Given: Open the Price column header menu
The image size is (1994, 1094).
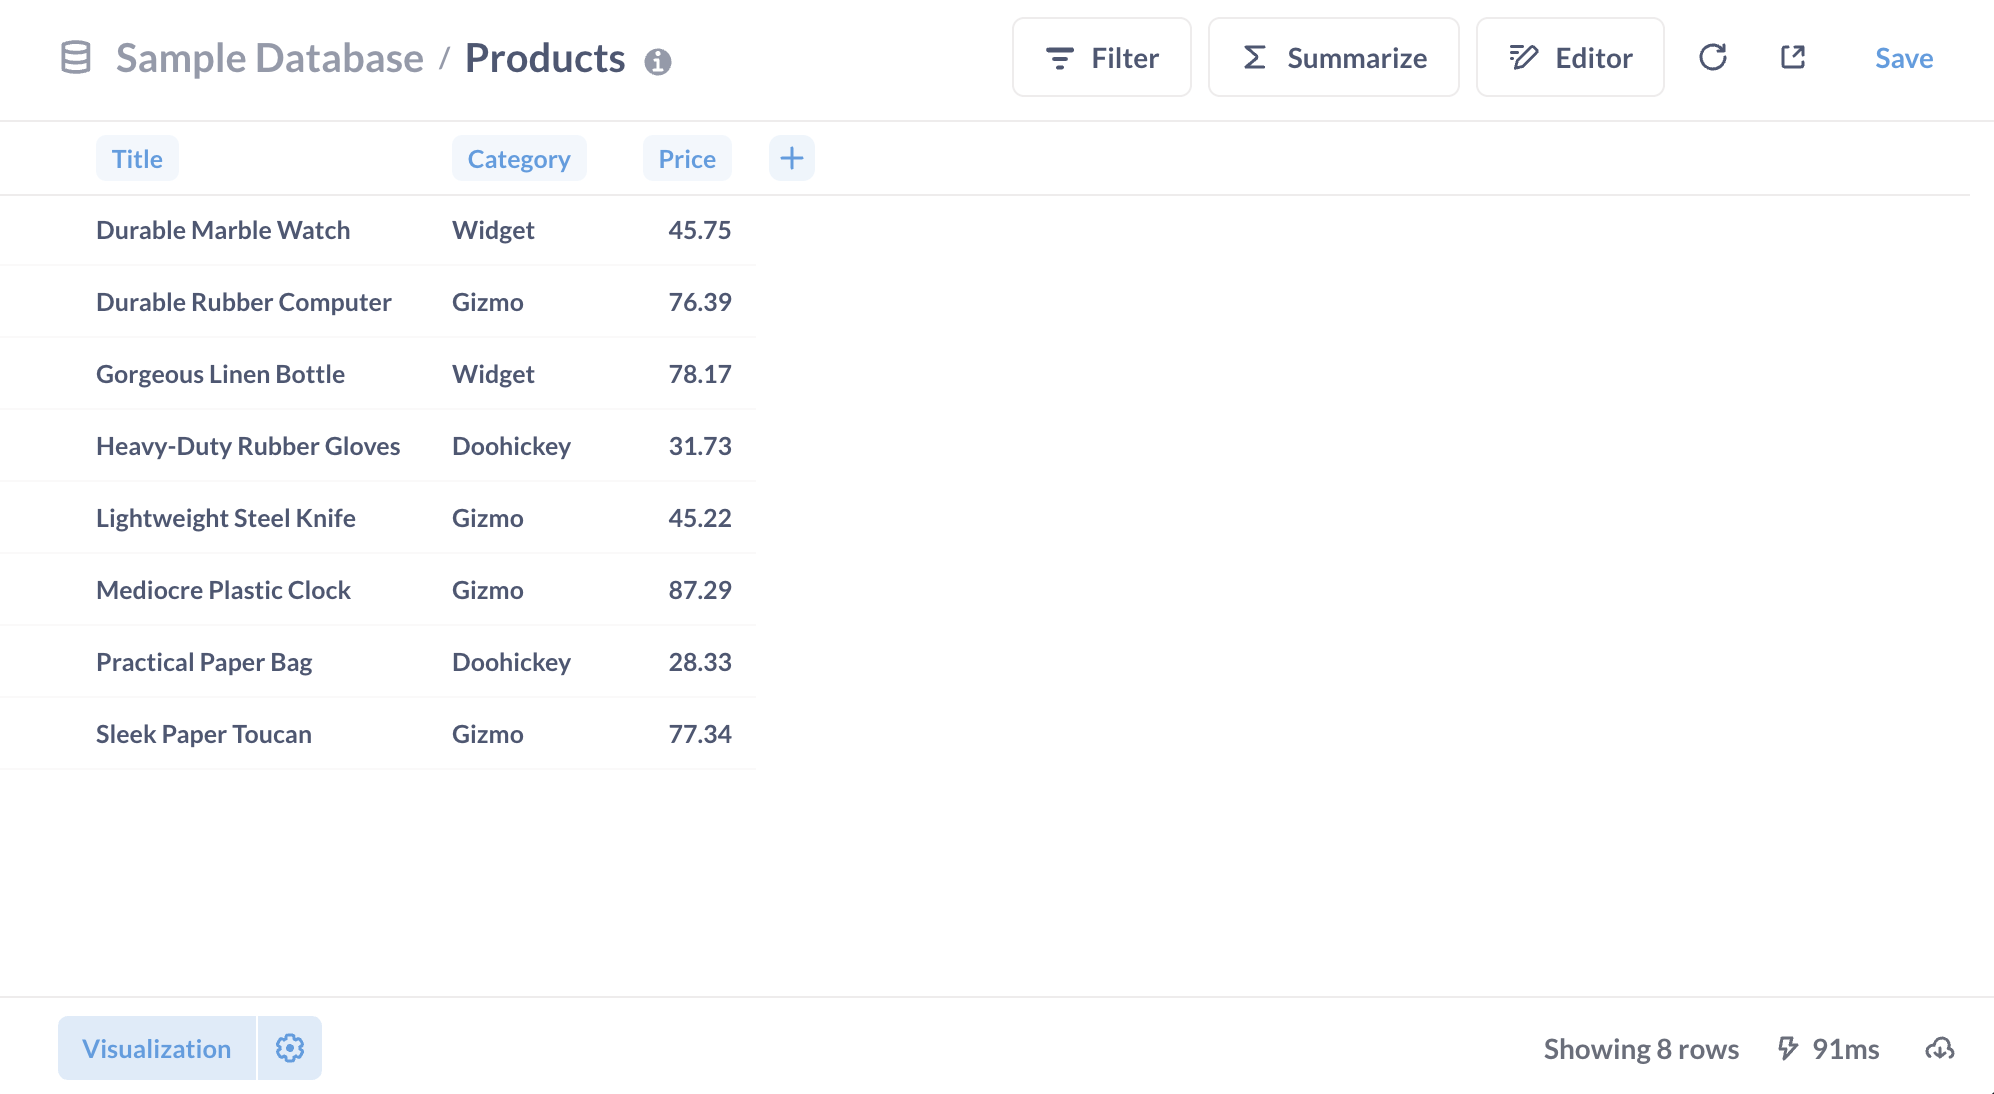Looking at the screenshot, I should 686,158.
